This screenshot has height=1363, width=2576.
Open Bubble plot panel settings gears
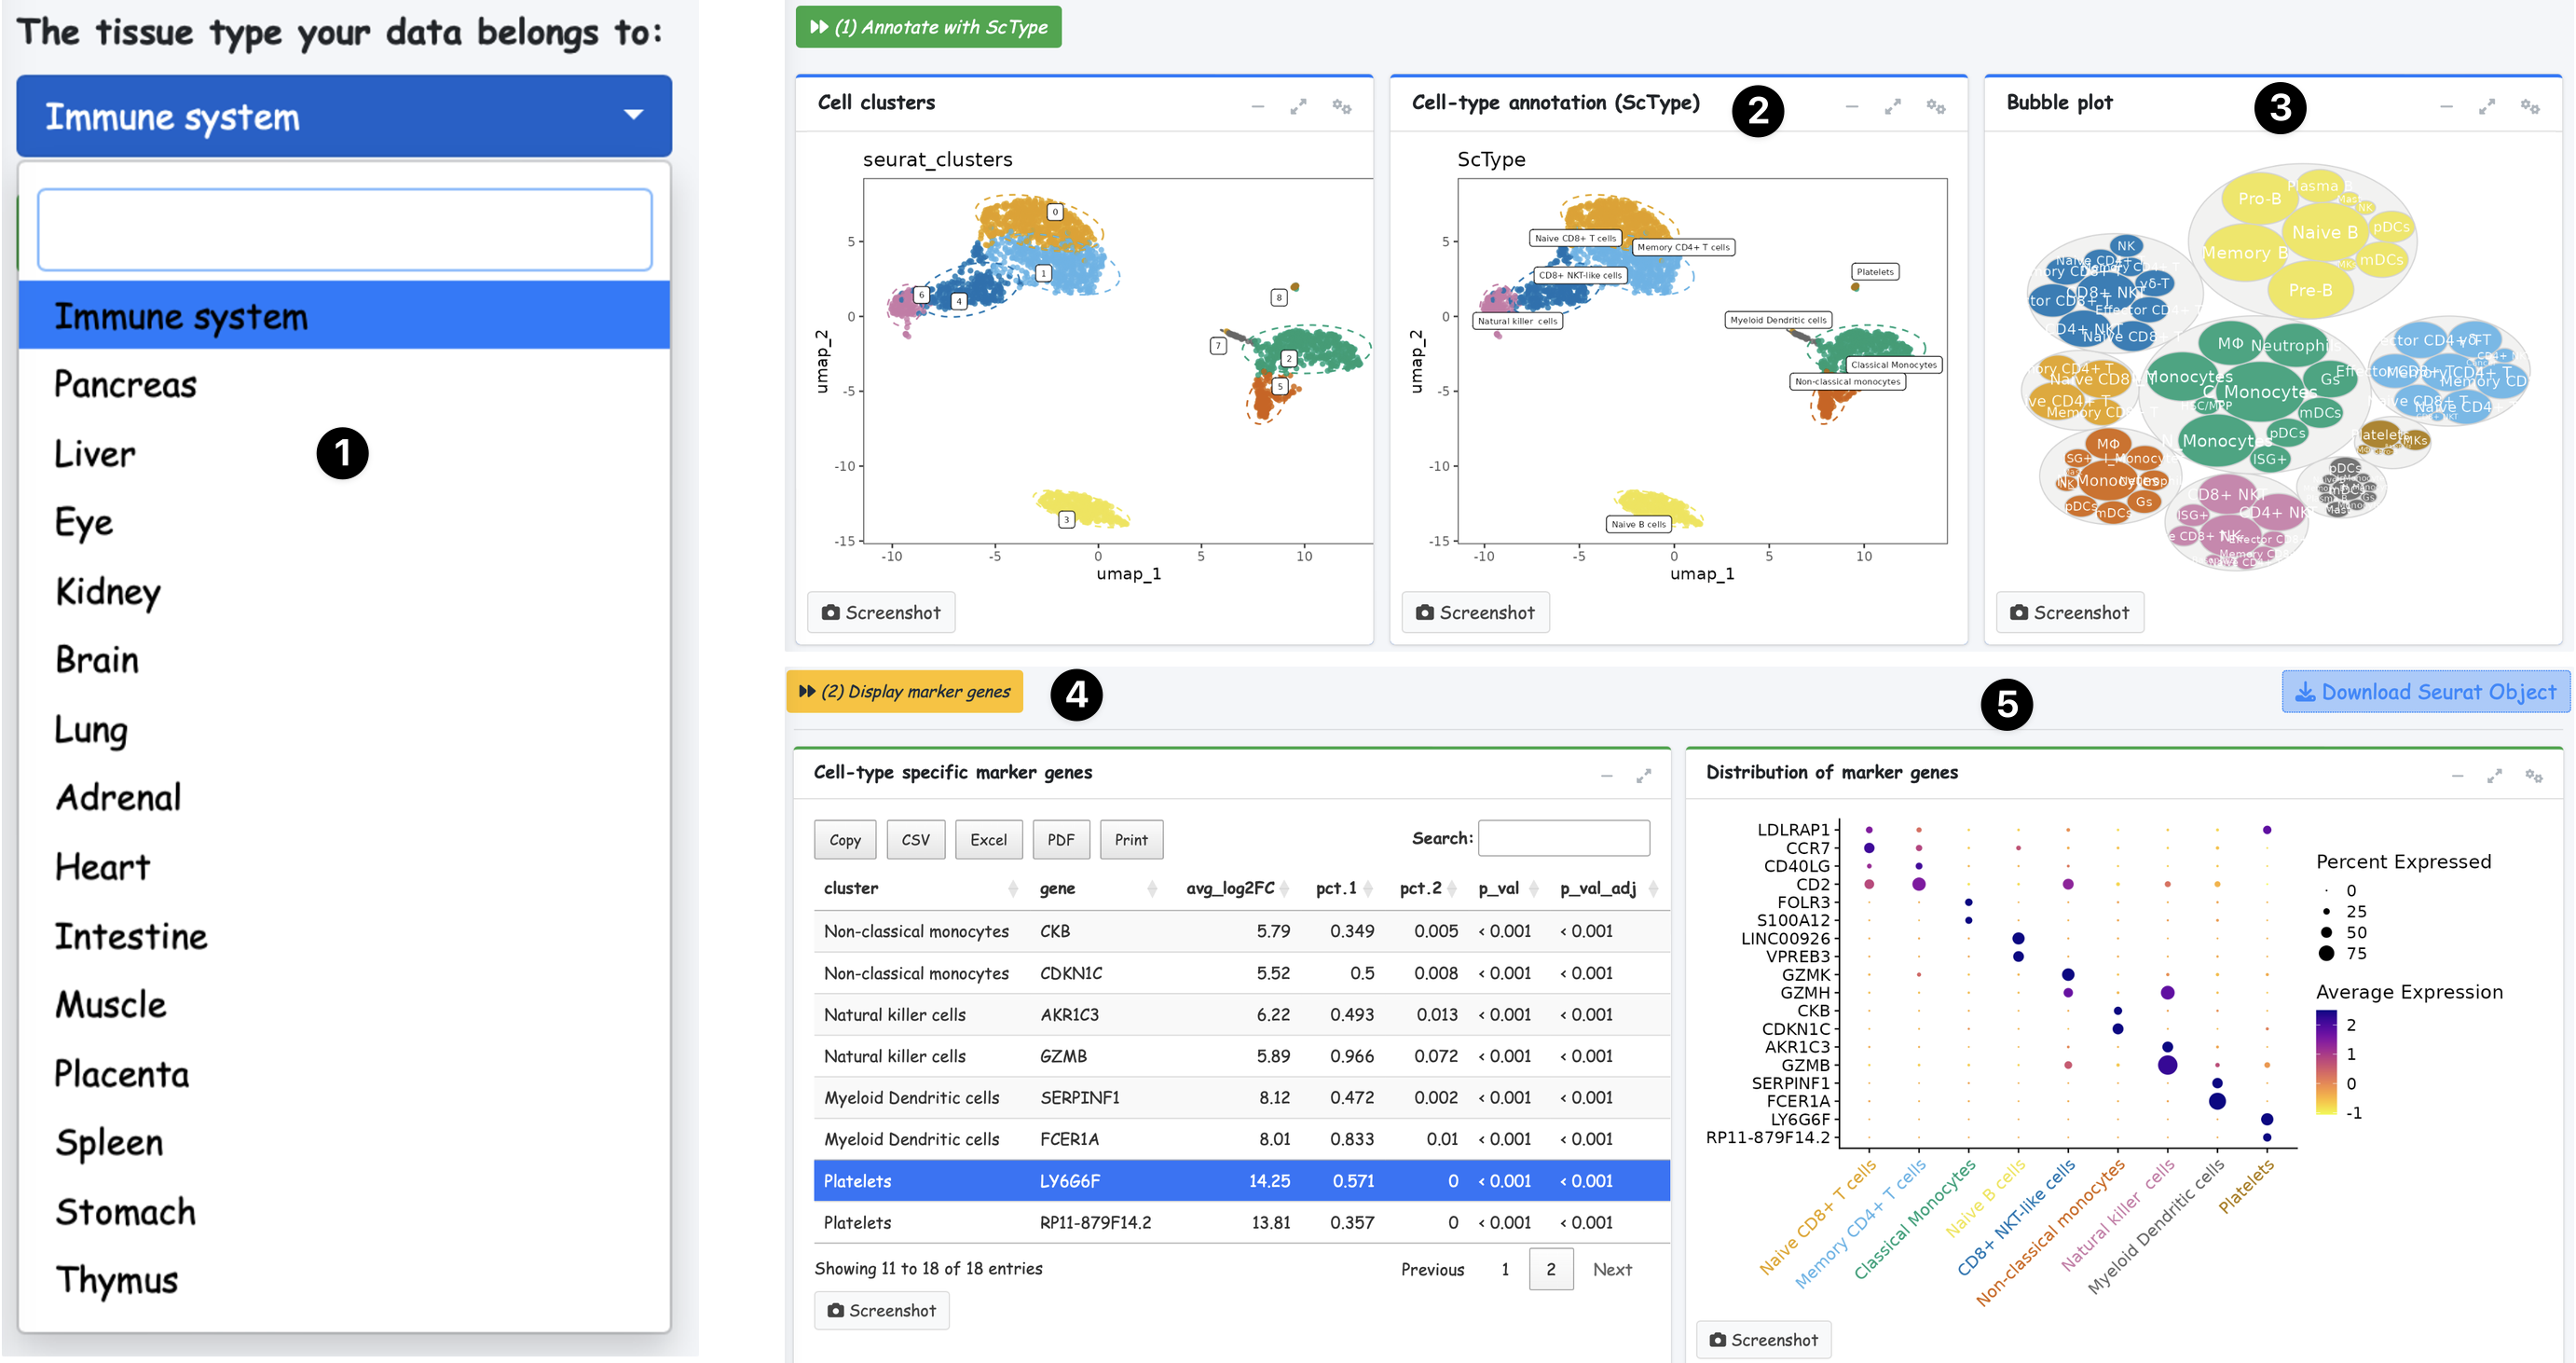click(x=2530, y=107)
